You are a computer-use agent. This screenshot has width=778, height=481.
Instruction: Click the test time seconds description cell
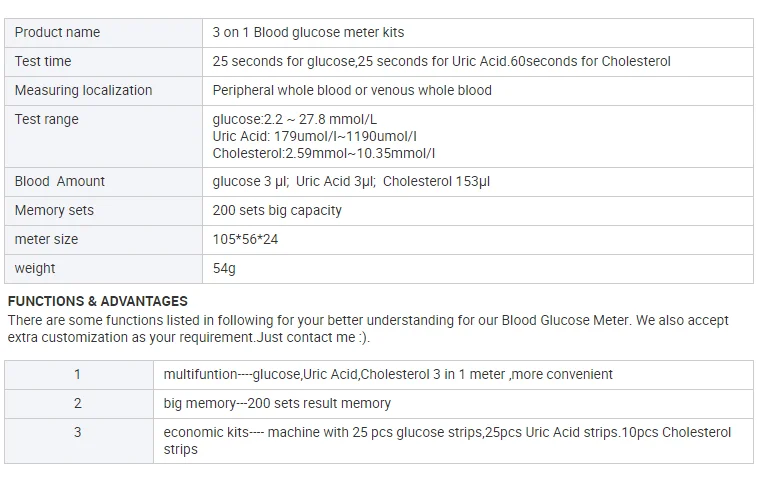[441, 61]
